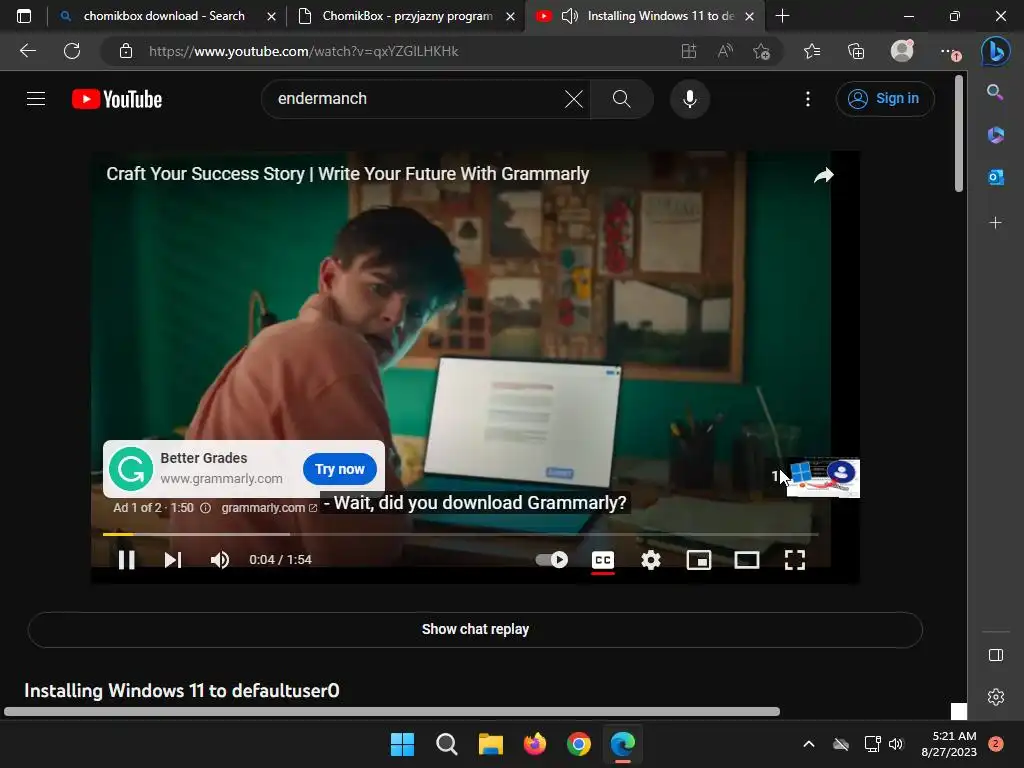Viewport: 1024px width, 768px height.
Task: Open the YouTube guide hamburger menu
Action: [x=36, y=99]
